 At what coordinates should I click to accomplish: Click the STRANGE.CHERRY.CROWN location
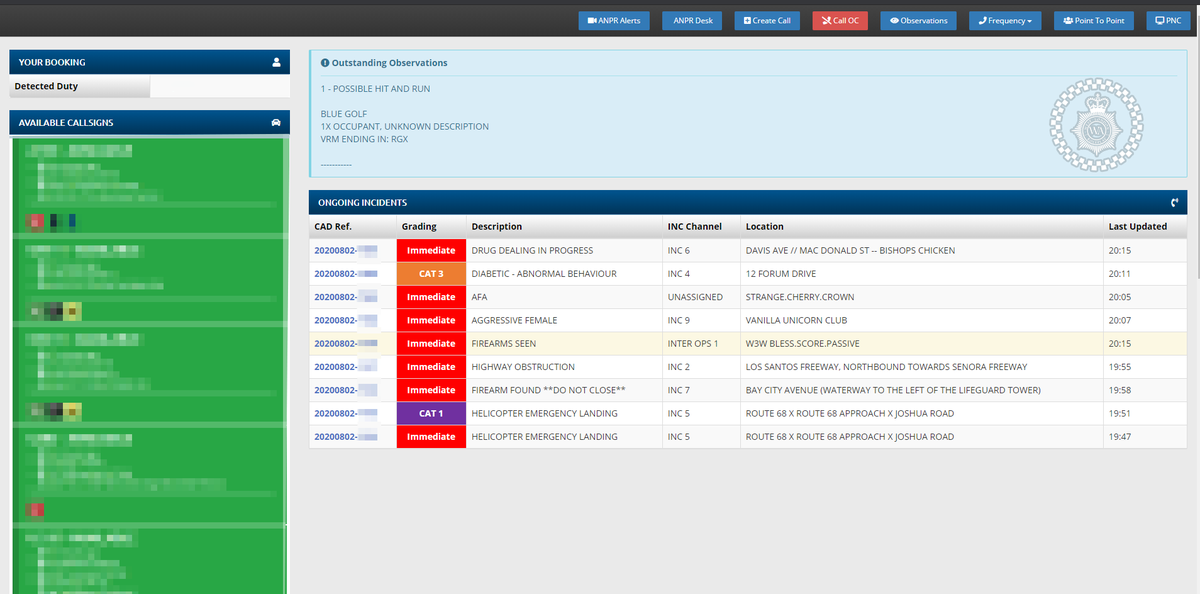pyautogui.click(x=800, y=297)
